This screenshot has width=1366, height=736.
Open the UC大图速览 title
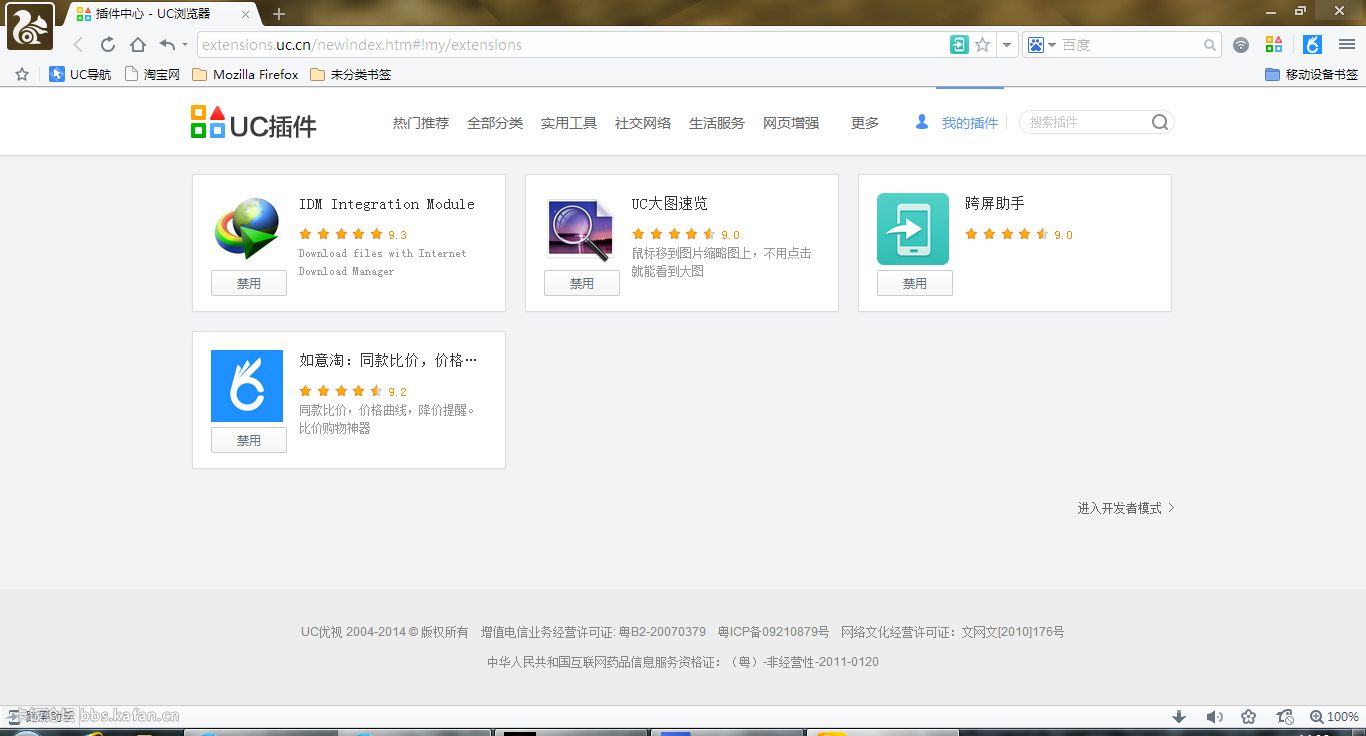670,203
